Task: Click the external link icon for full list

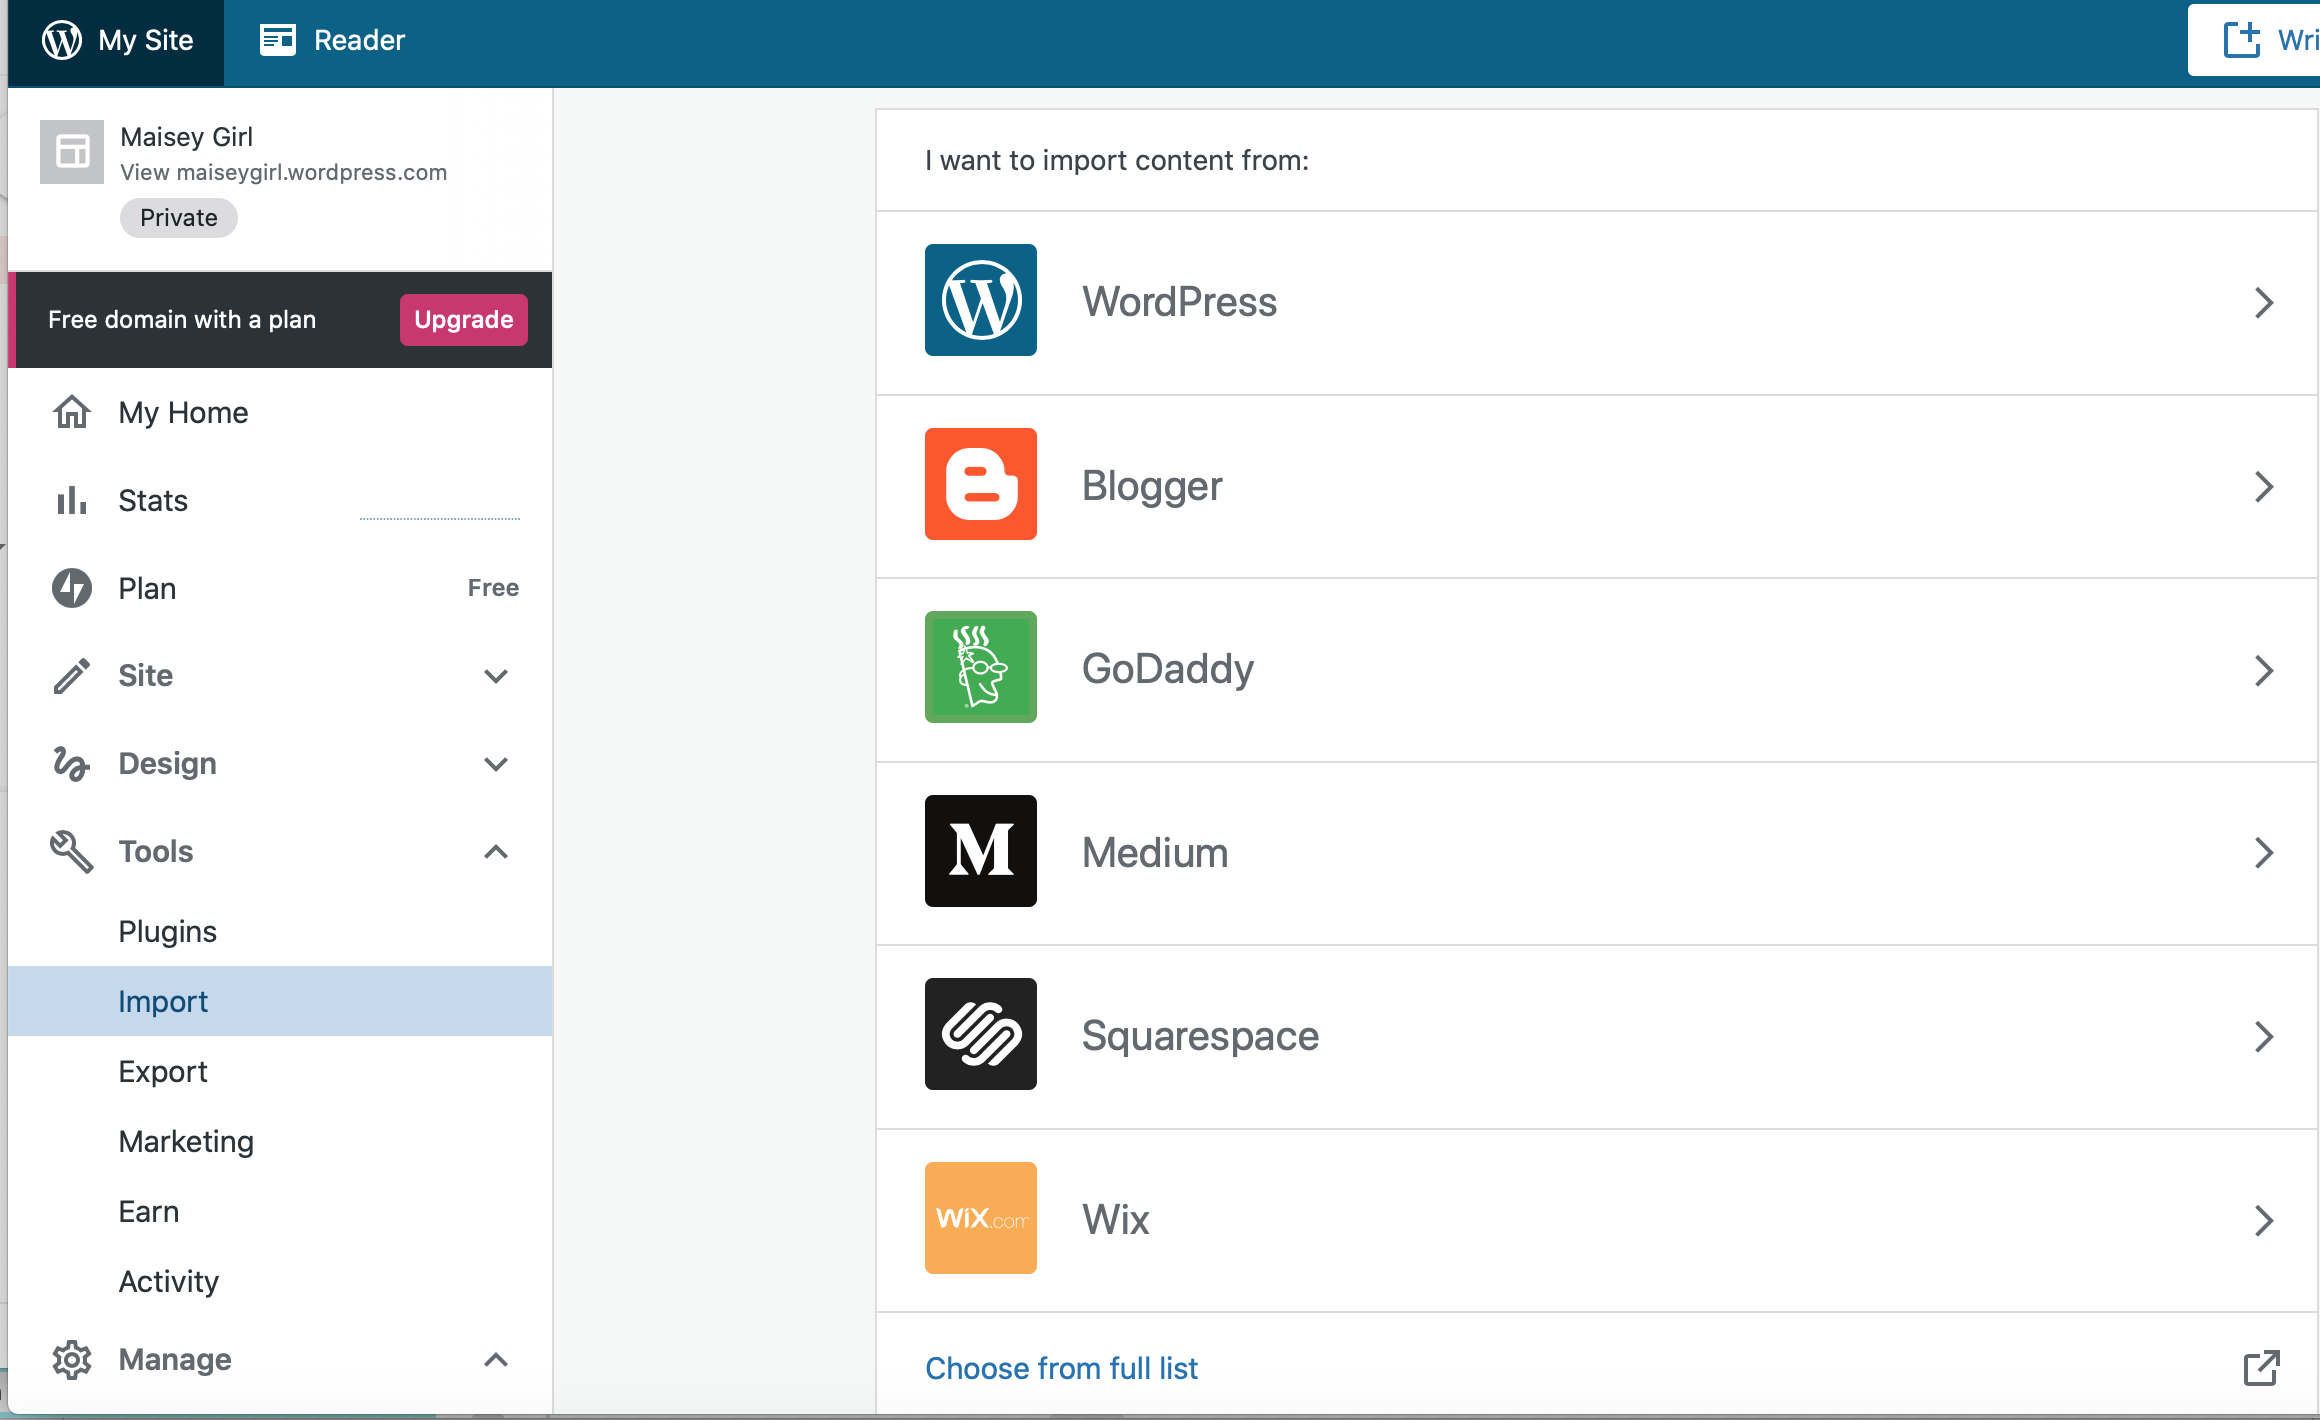Action: pyautogui.click(x=2261, y=1368)
